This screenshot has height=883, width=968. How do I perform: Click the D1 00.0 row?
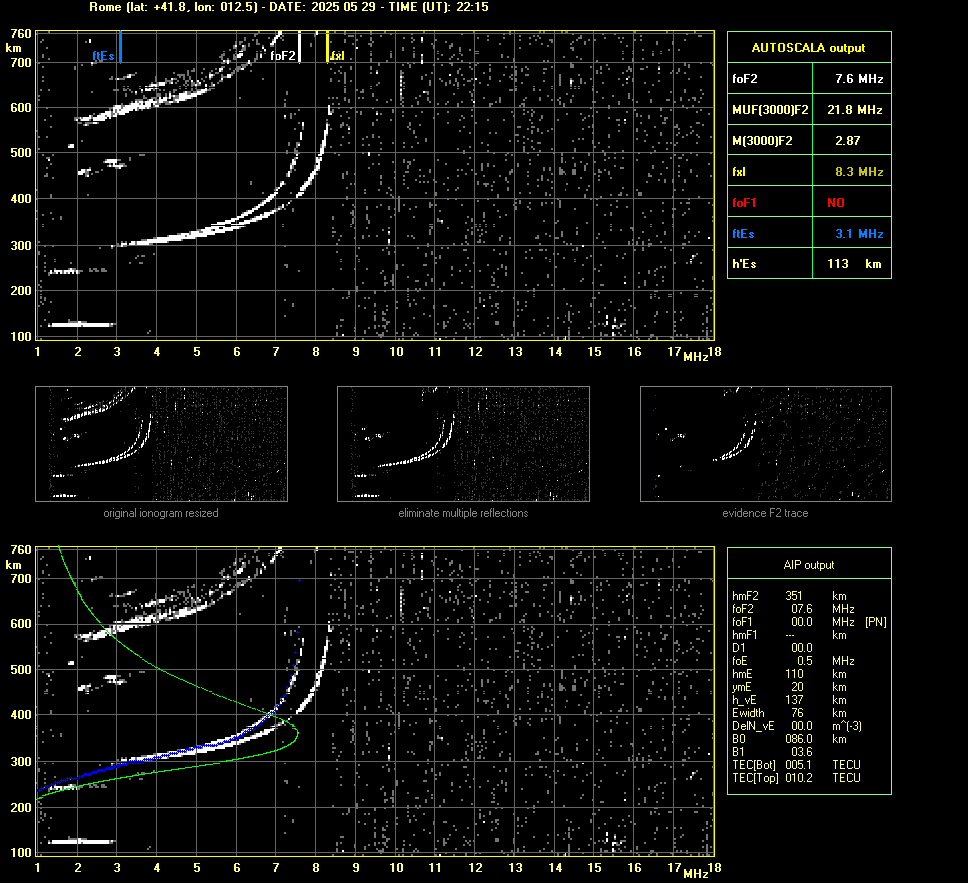tap(772, 648)
